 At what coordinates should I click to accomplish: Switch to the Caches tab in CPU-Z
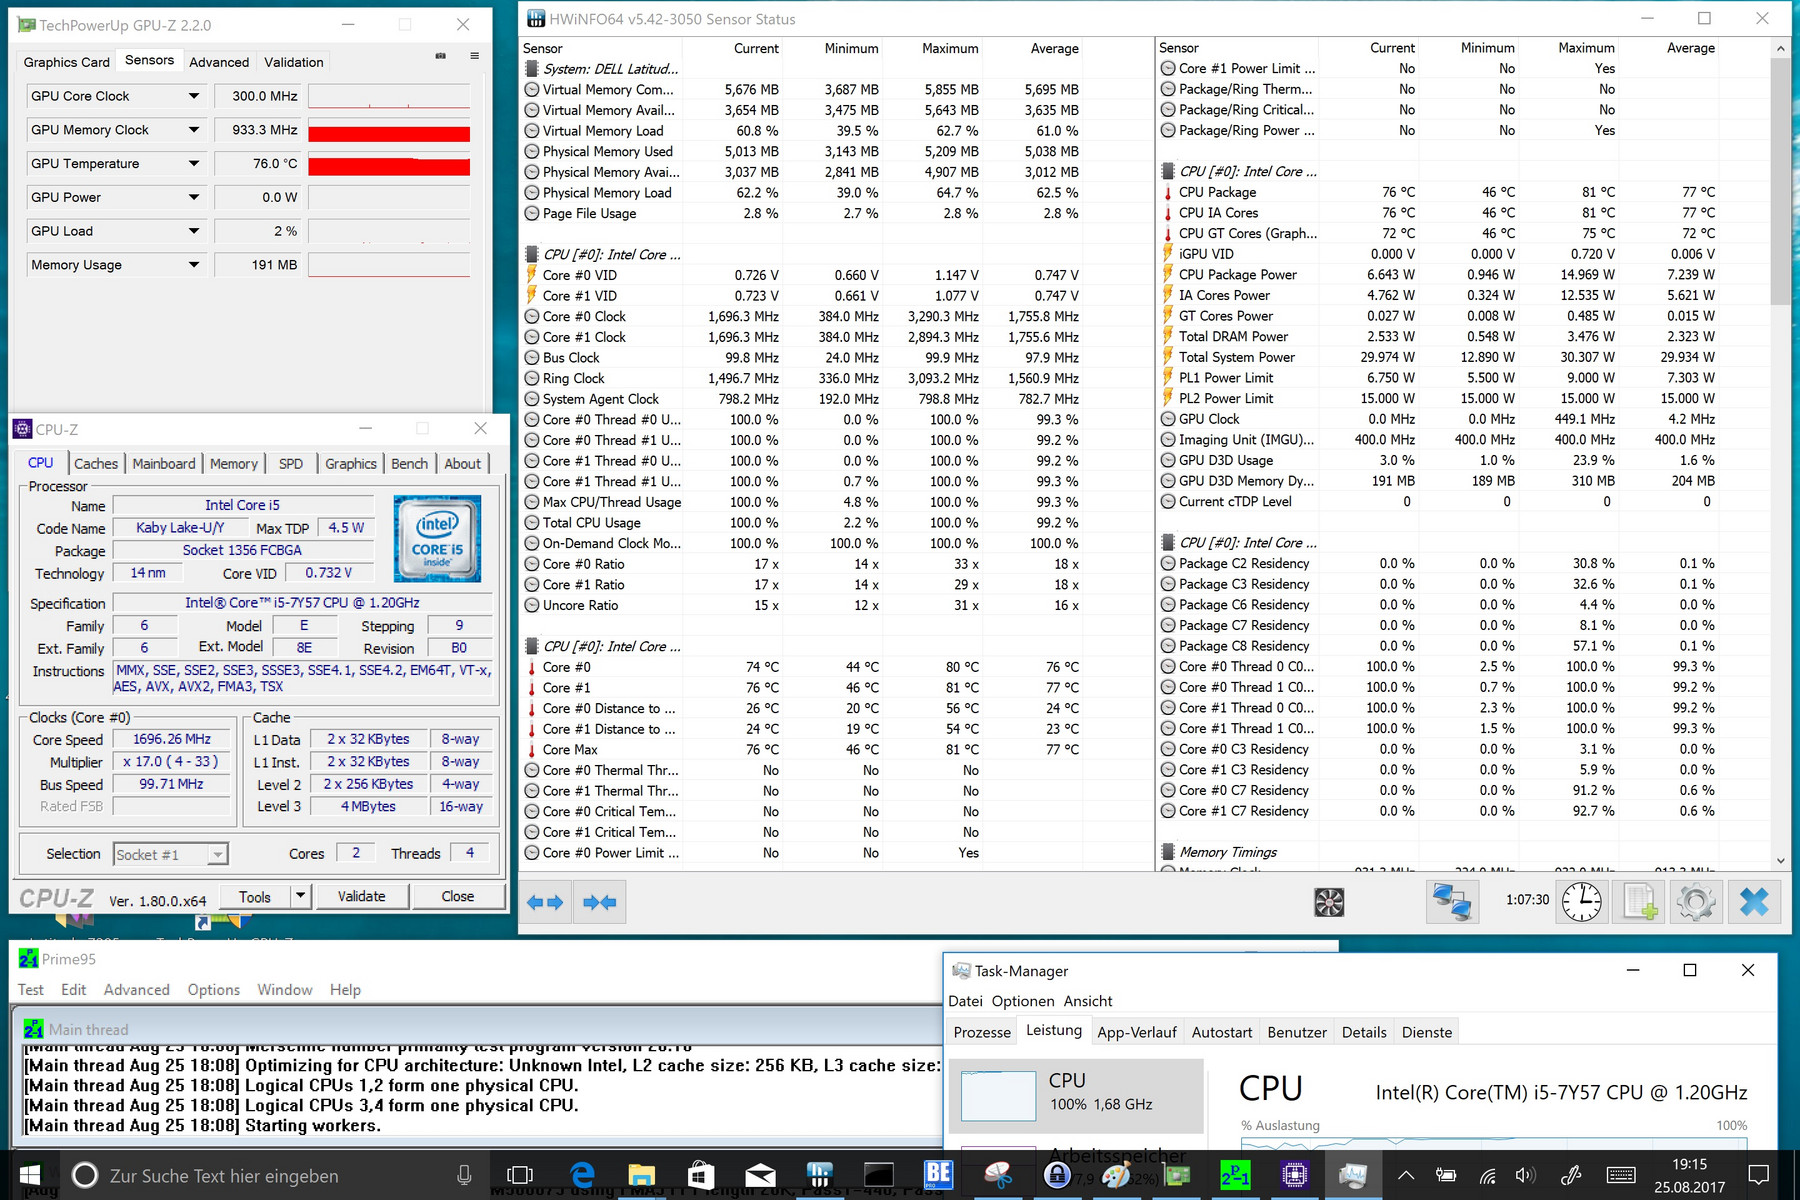coord(96,463)
